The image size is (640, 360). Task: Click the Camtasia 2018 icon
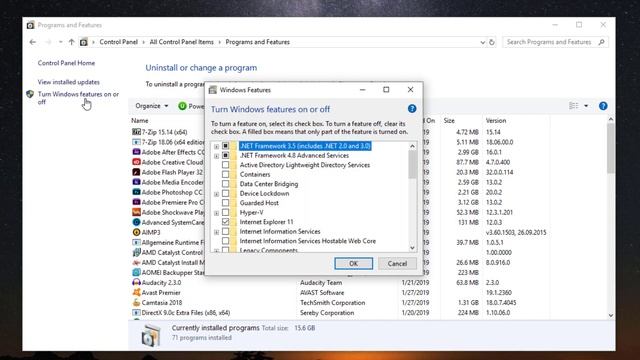tap(136, 302)
